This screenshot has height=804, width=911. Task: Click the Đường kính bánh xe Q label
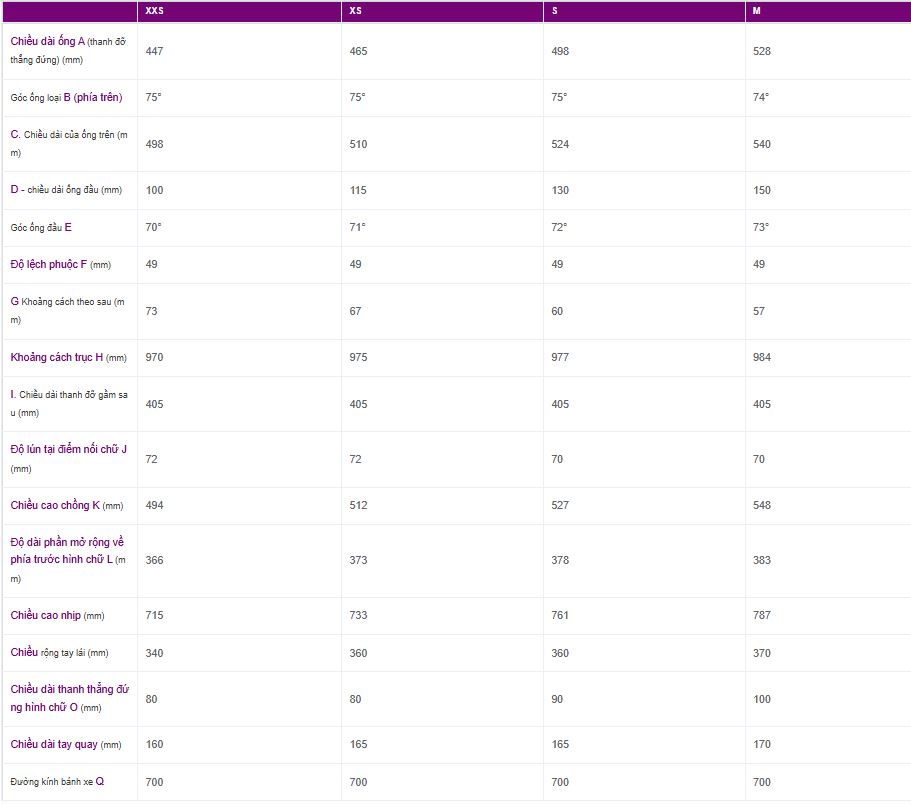pos(57,782)
